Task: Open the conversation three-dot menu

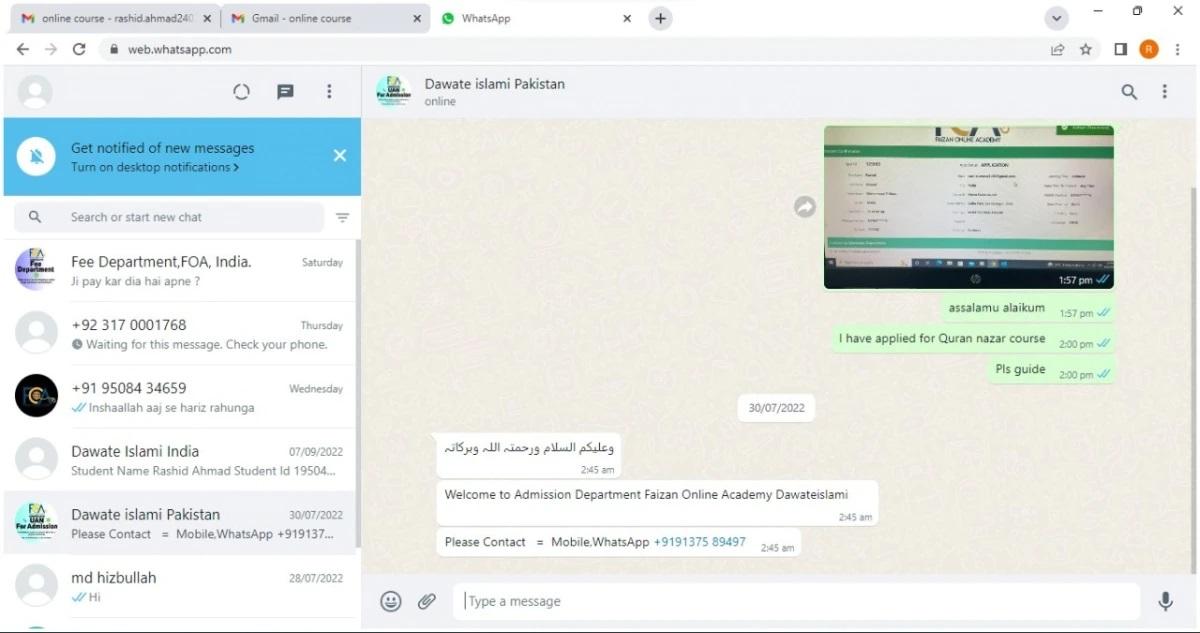Action: tap(1164, 92)
